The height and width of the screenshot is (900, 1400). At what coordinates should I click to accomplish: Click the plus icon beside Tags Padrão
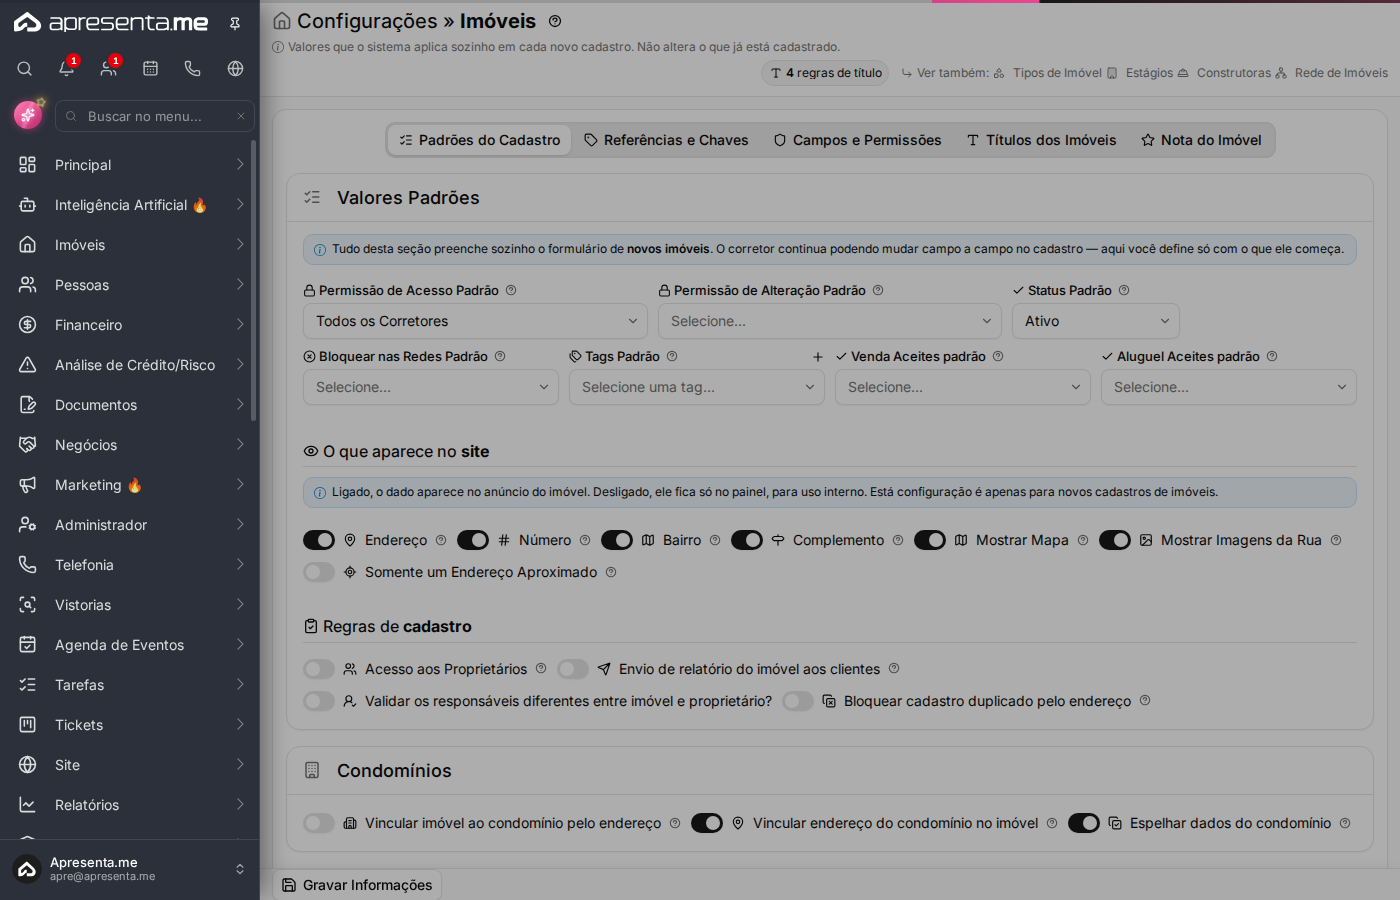(818, 357)
